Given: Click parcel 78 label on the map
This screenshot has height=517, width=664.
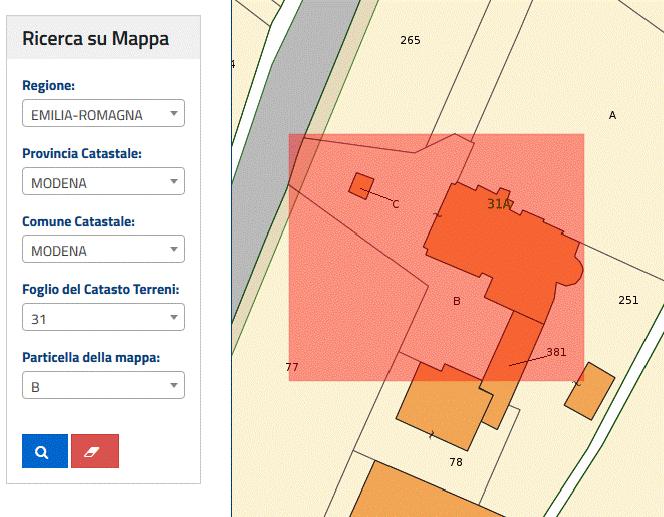Looking at the screenshot, I should 456,462.
